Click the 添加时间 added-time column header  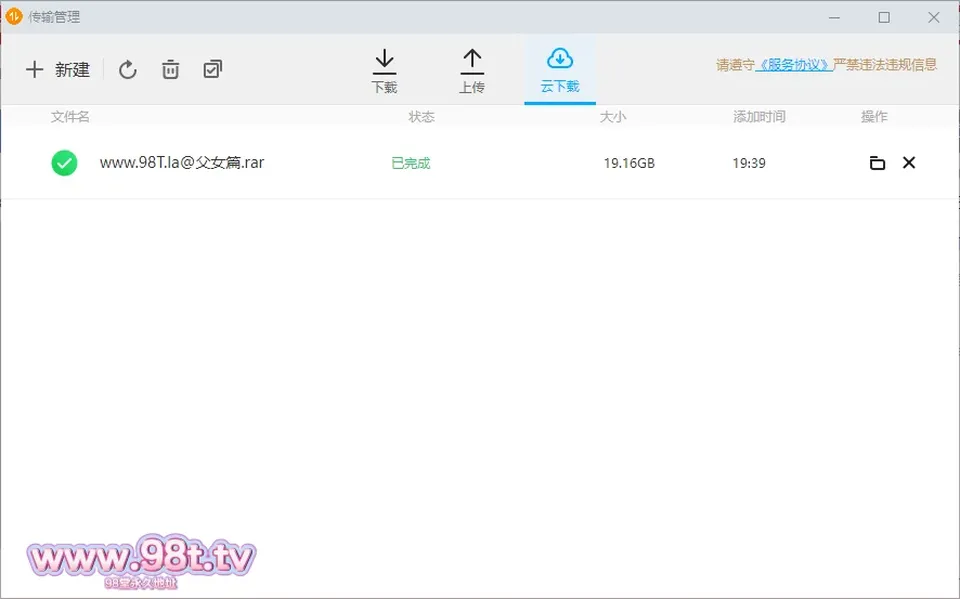759,116
